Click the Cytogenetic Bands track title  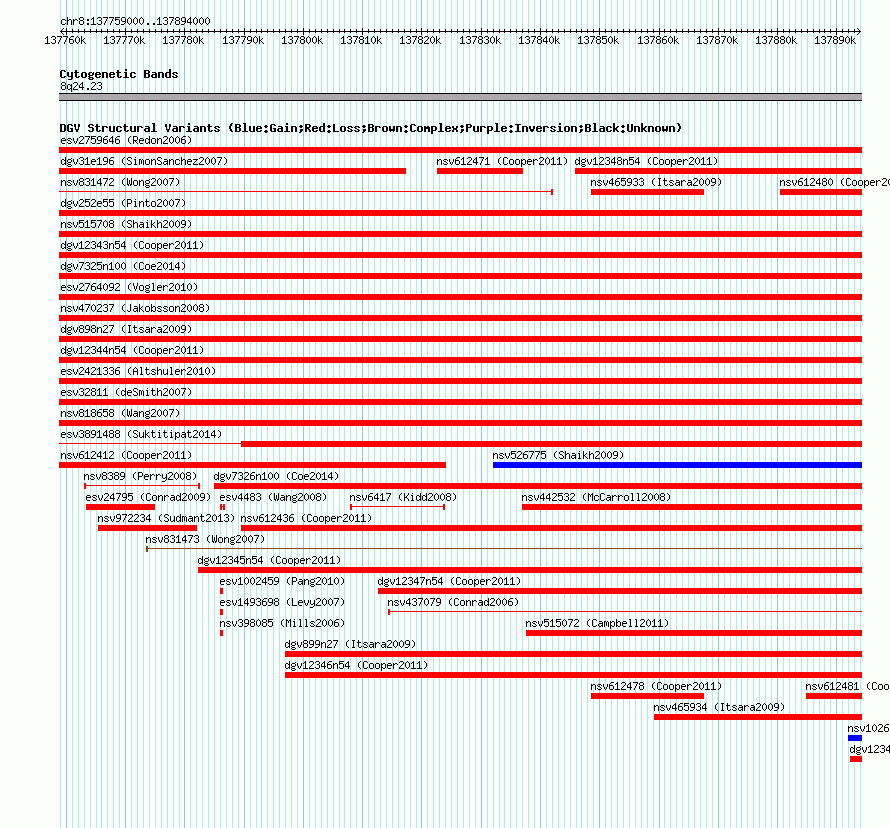(x=119, y=74)
